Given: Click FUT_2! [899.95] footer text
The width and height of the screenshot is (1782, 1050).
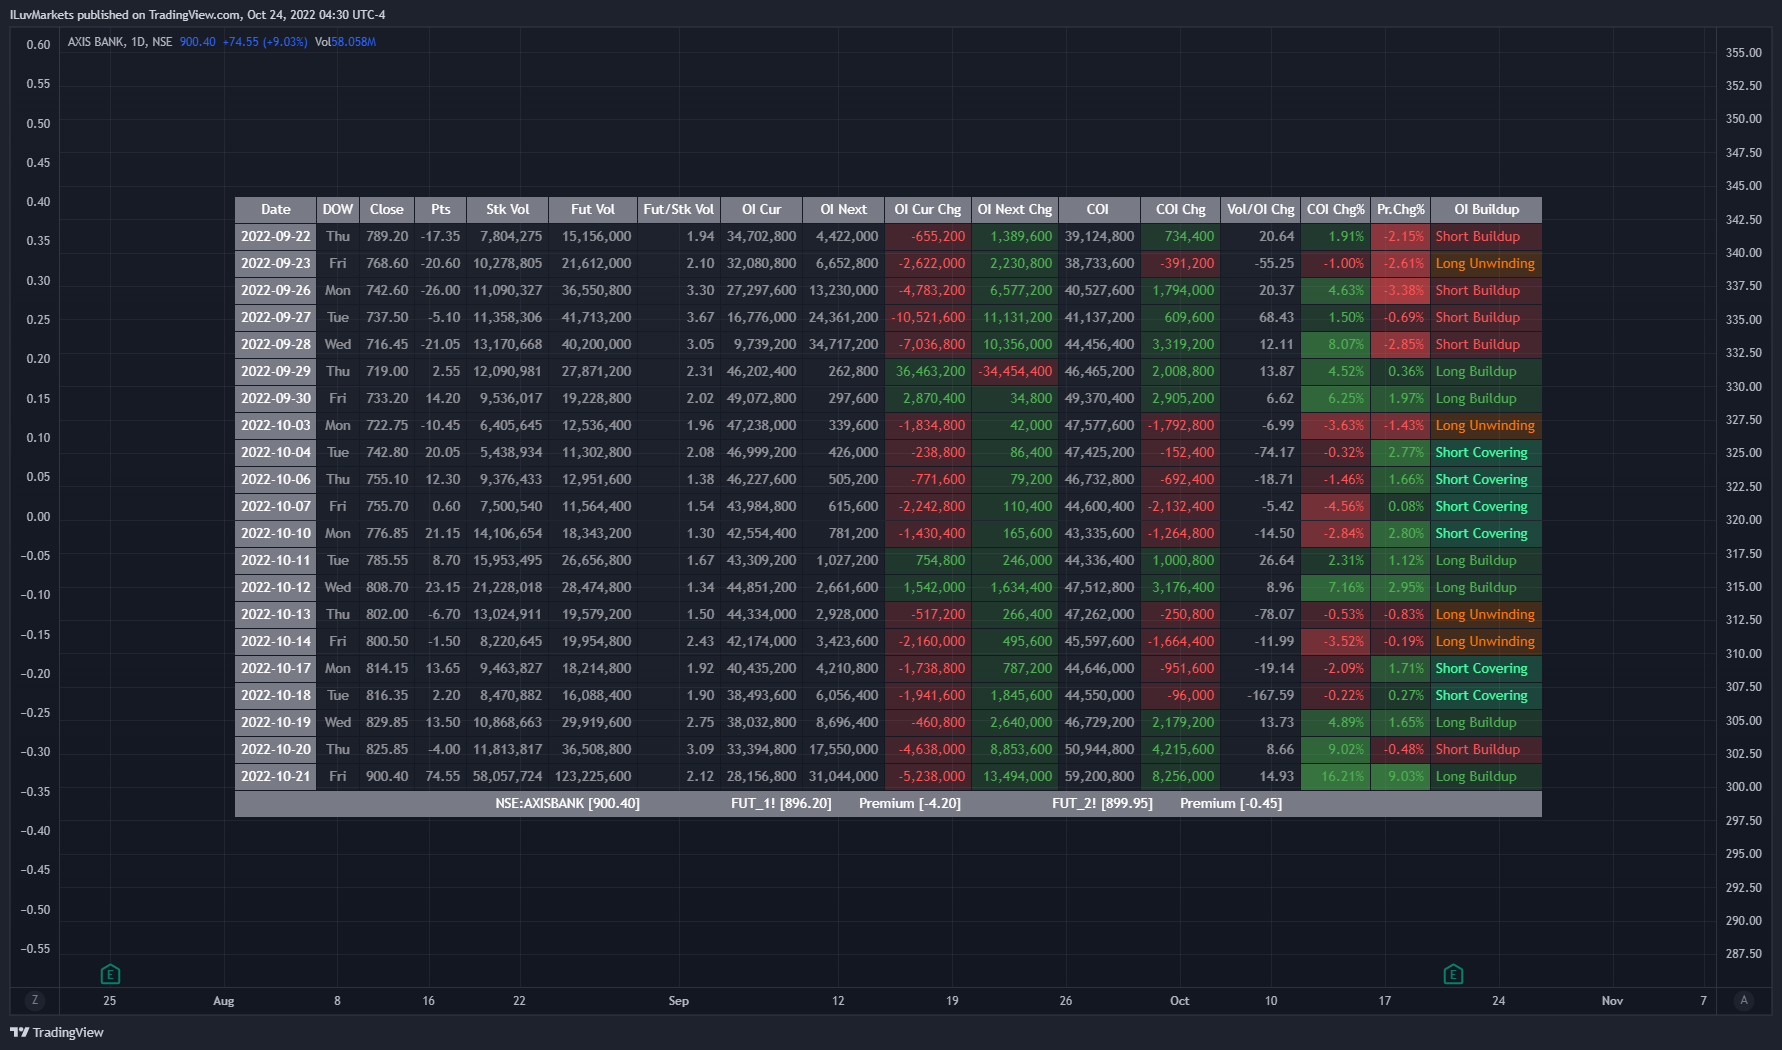Looking at the screenshot, I should [1102, 804].
